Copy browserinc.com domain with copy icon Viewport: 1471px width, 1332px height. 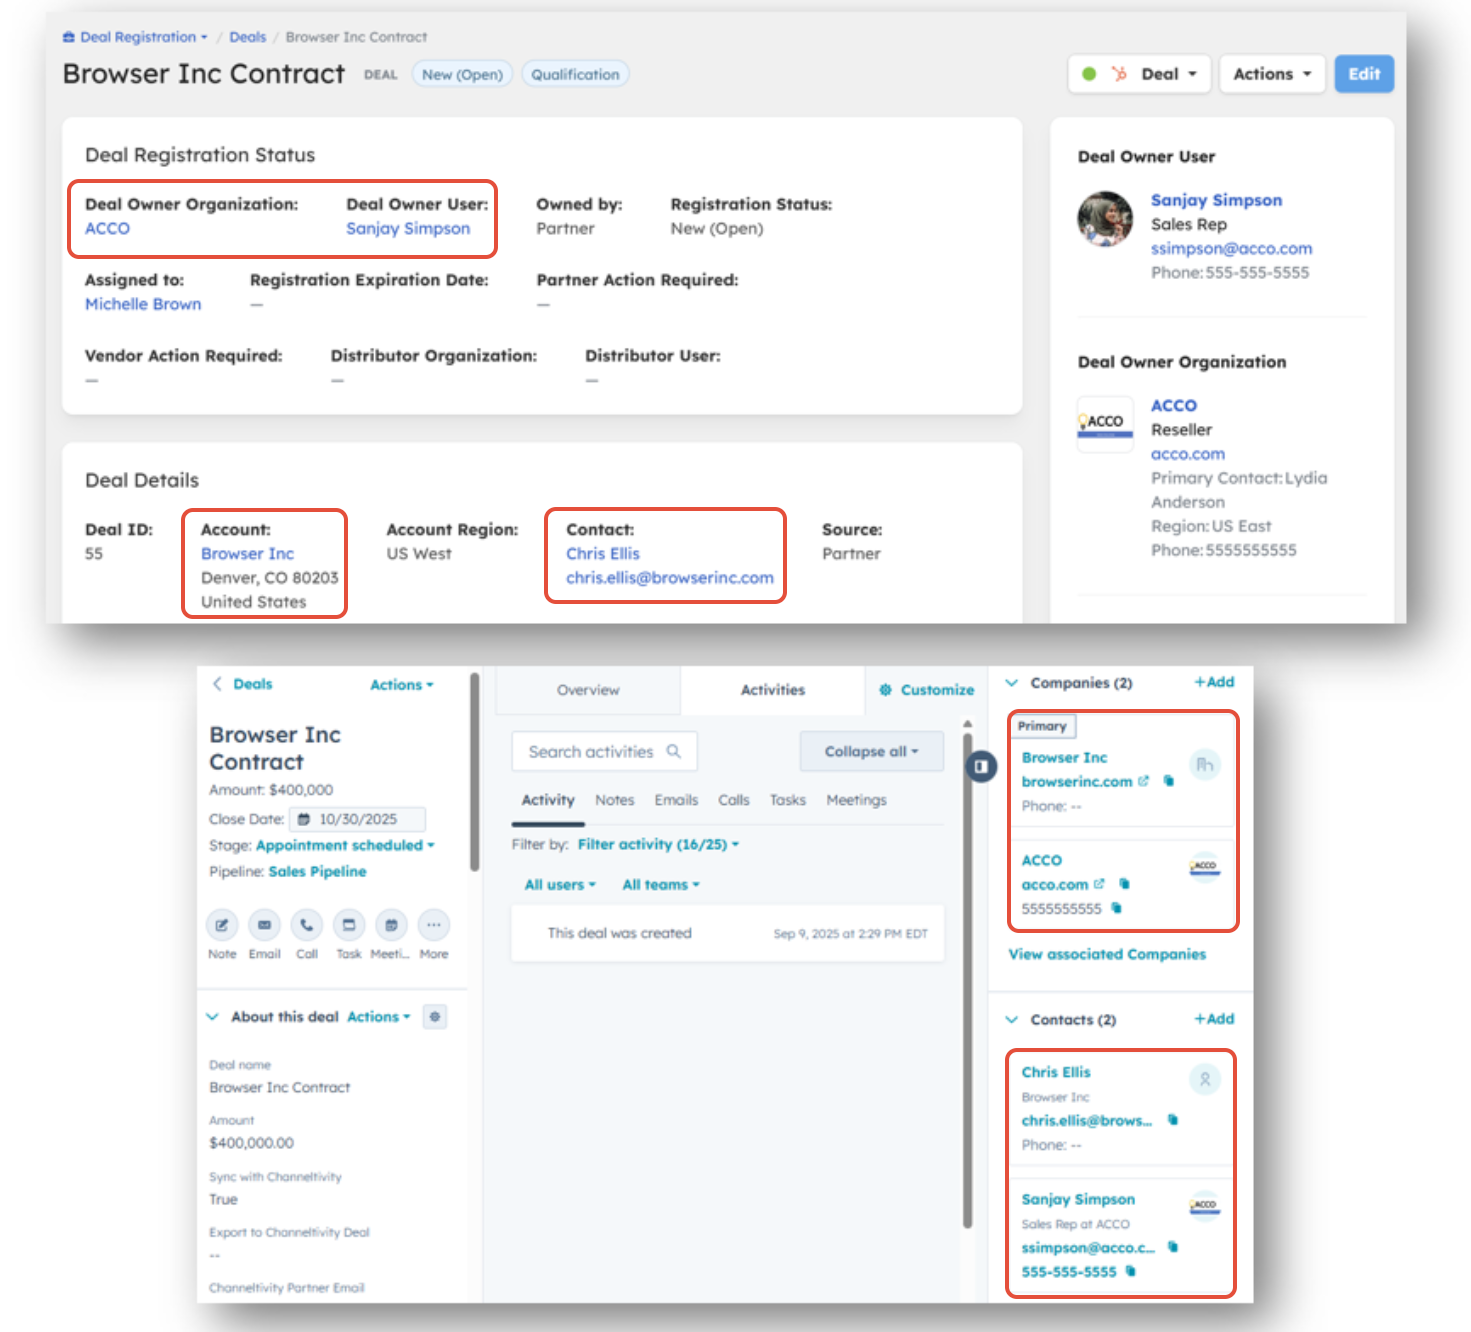click(x=1168, y=781)
